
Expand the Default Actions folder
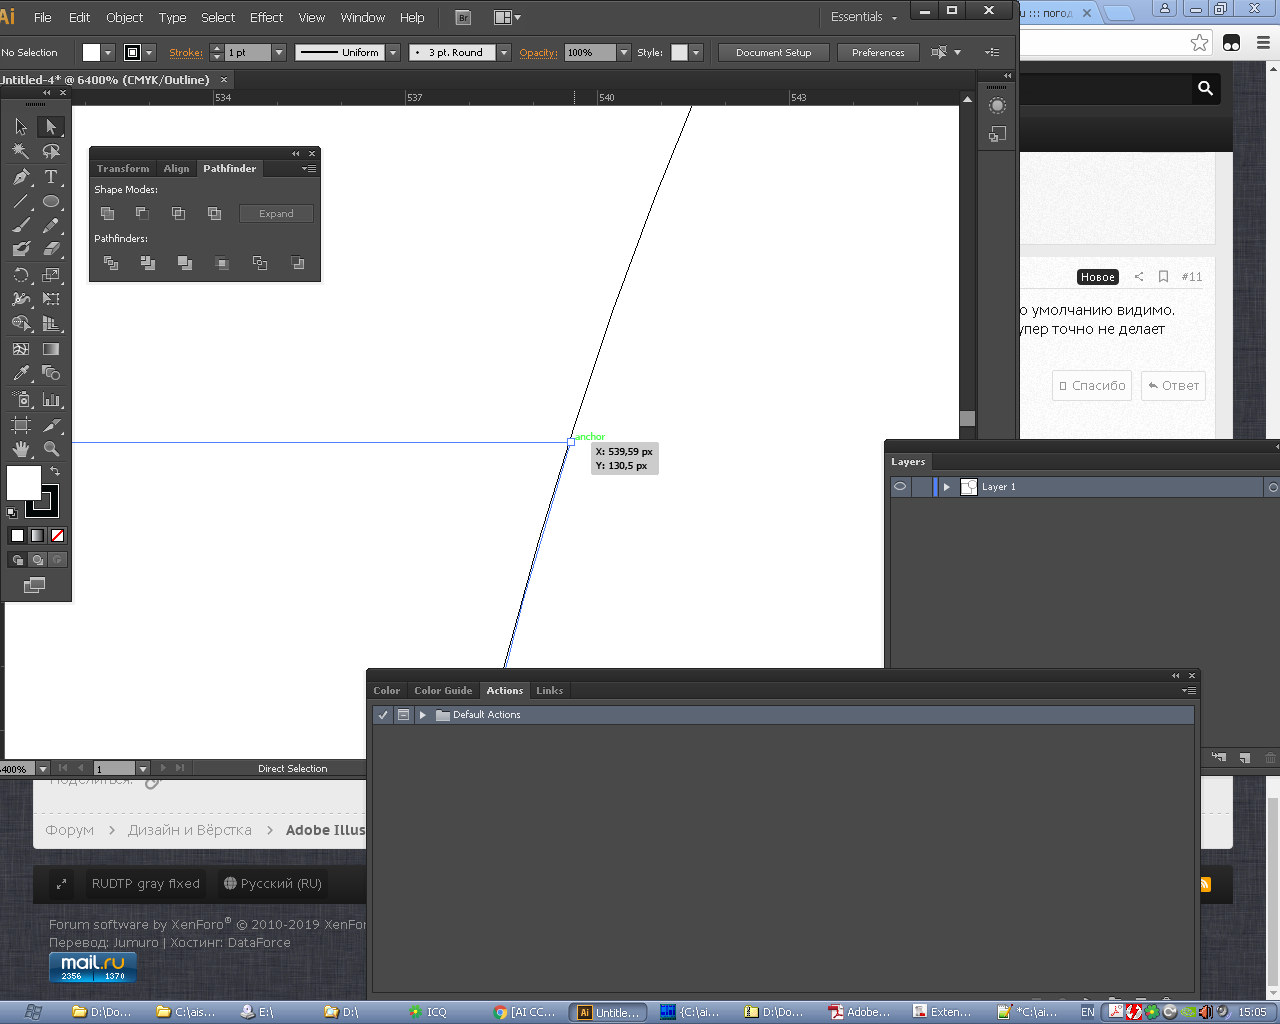pos(423,715)
